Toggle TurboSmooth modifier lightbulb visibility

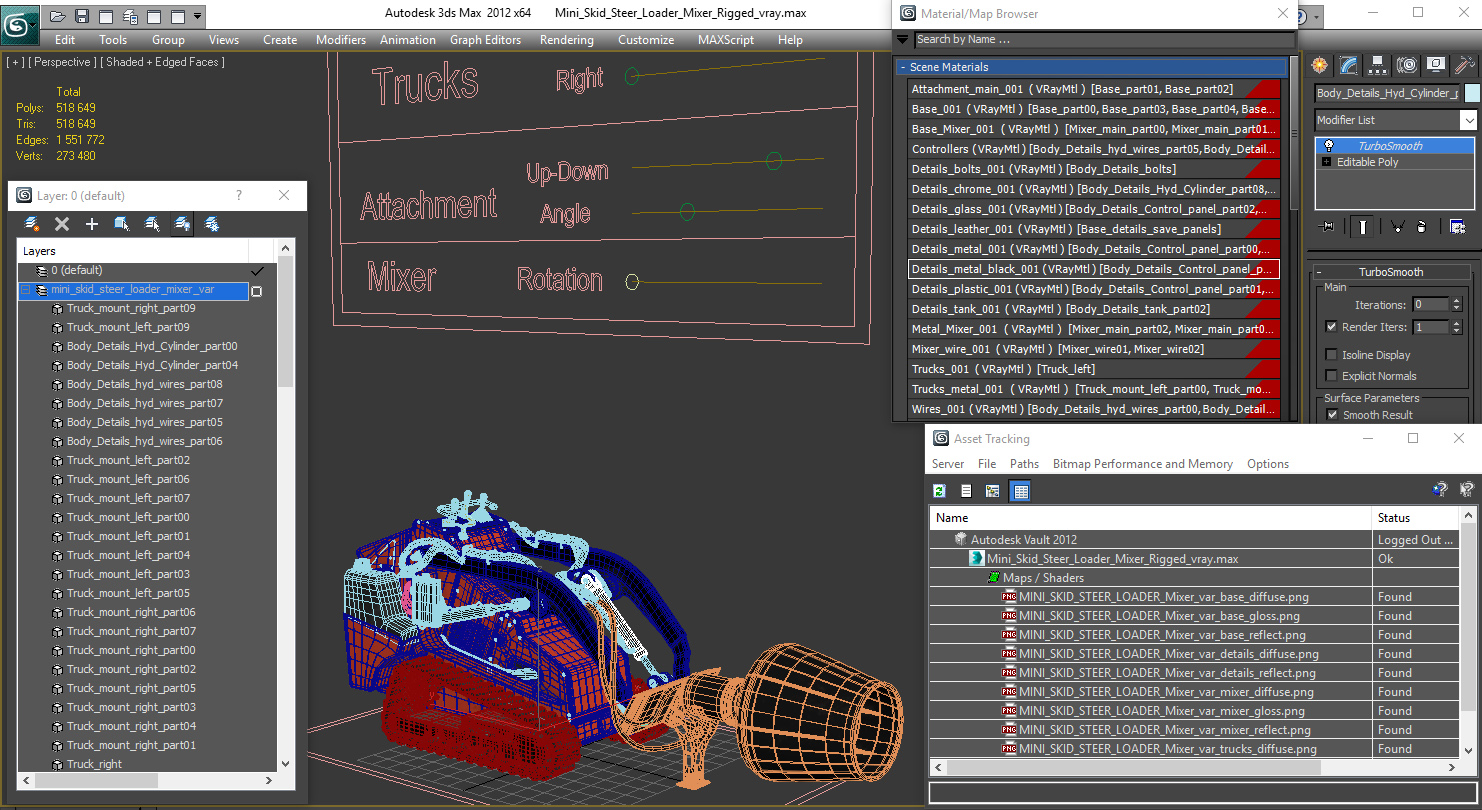1328,146
